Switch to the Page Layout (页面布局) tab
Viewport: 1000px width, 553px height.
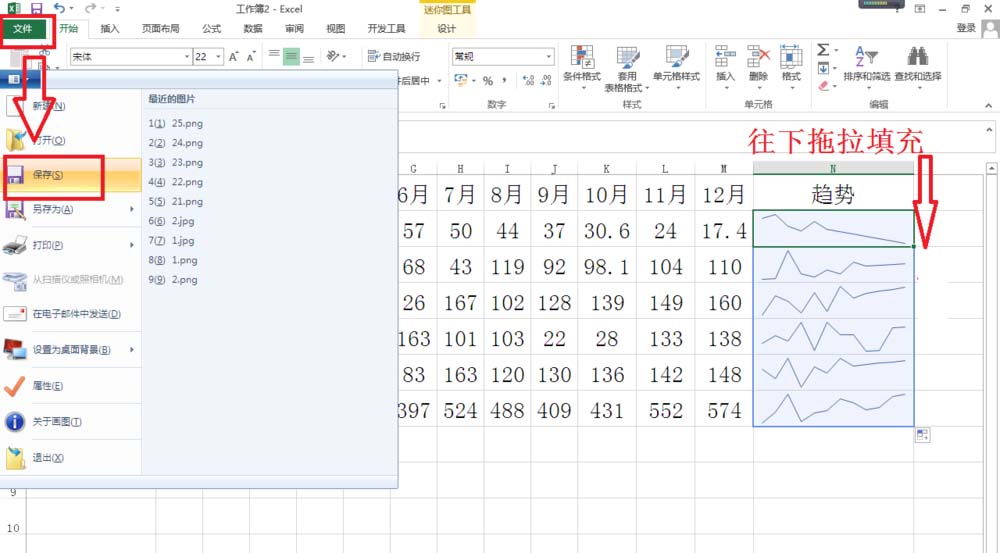pos(161,29)
